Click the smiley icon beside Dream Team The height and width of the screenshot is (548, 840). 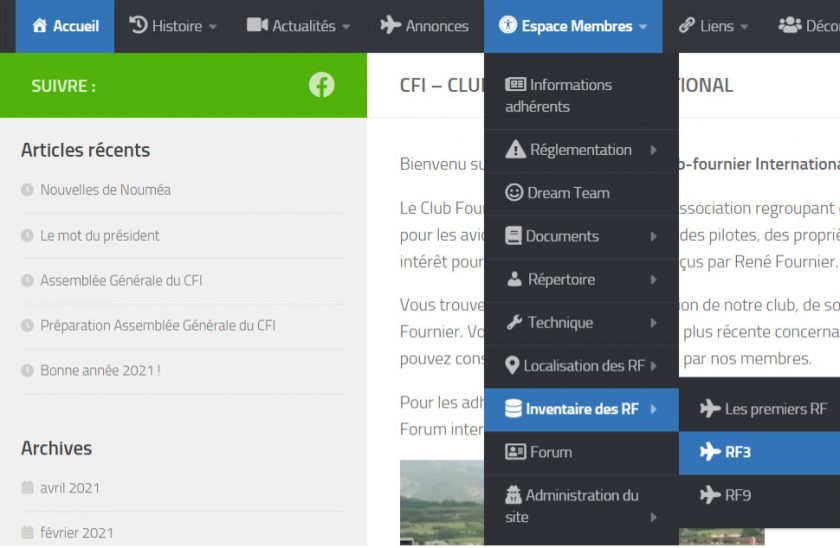514,193
